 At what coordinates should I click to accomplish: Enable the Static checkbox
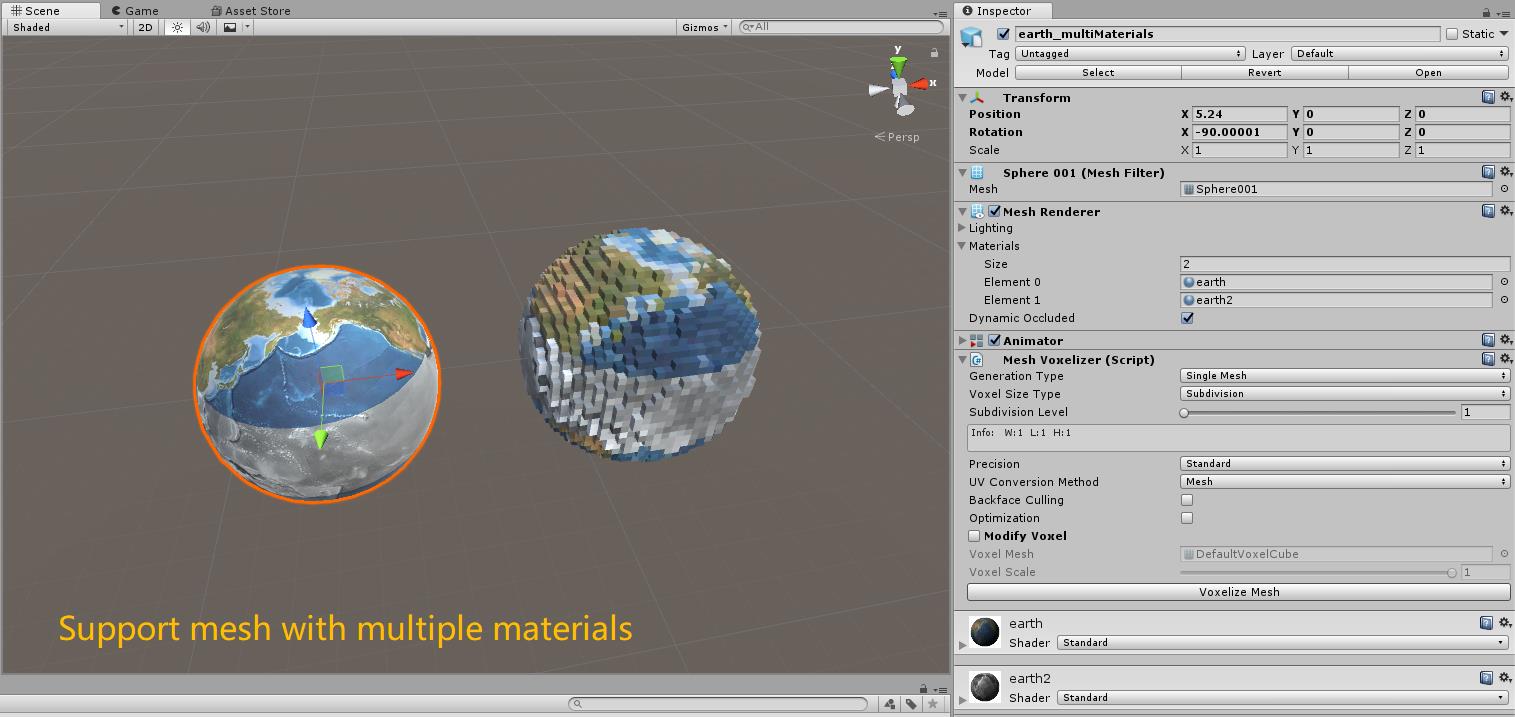coord(1452,34)
